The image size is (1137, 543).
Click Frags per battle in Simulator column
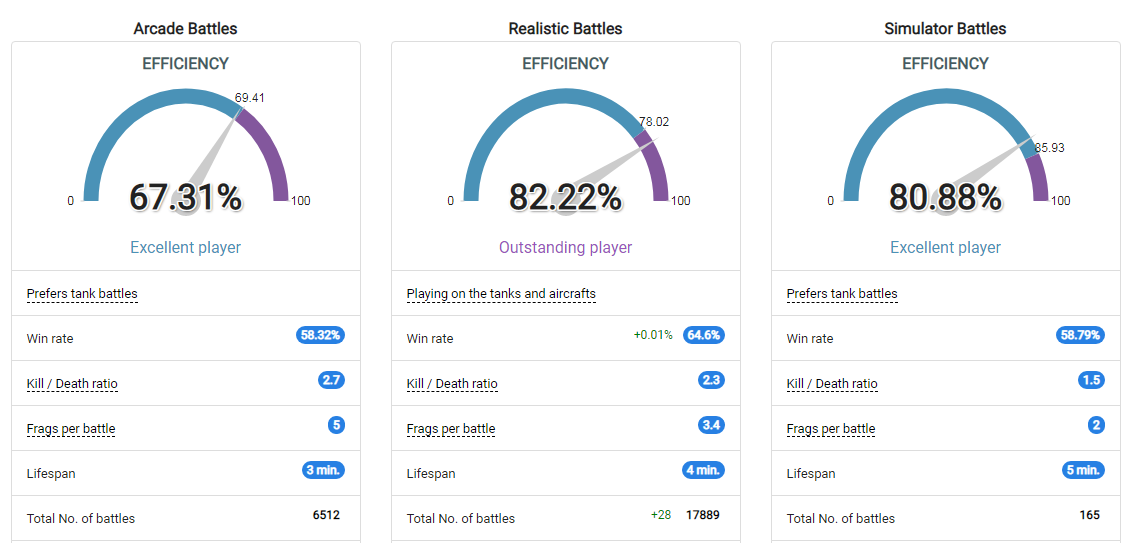831,429
